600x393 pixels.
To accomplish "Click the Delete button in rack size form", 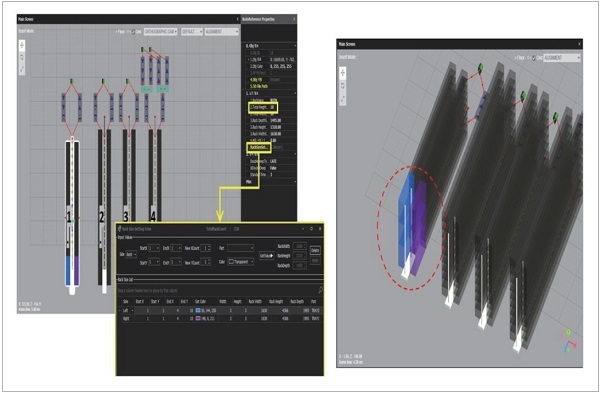I will pyautogui.click(x=315, y=251).
